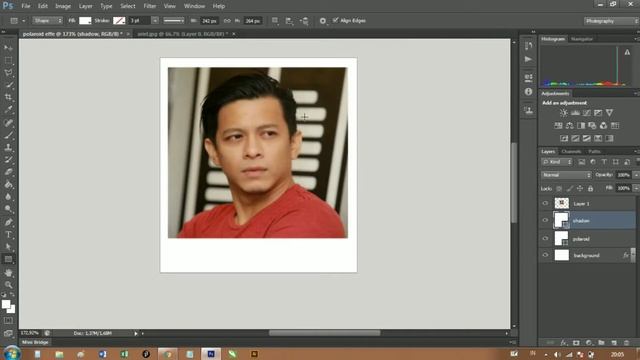This screenshot has width=640, height=360.
Task: Toggle lock all layer lock icon
Action: tap(591, 189)
